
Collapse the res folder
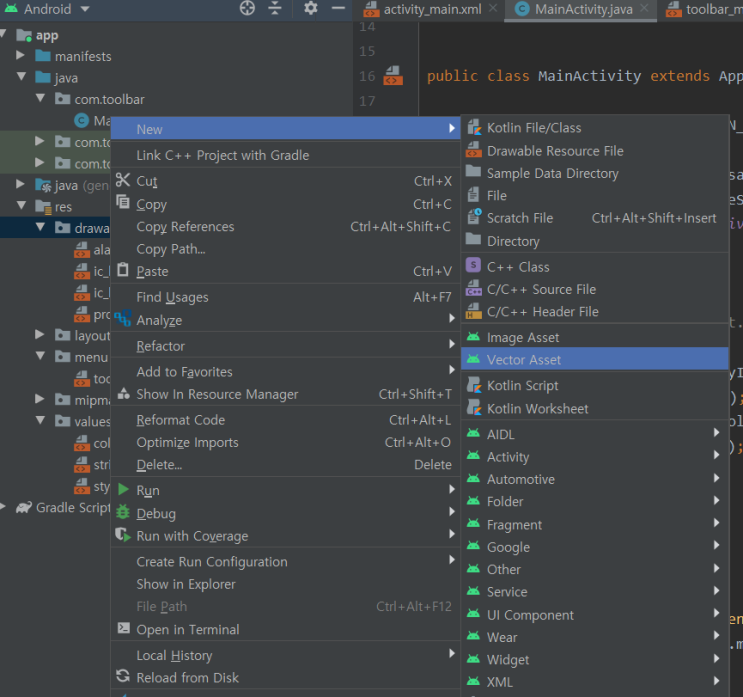[x=21, y=205]
